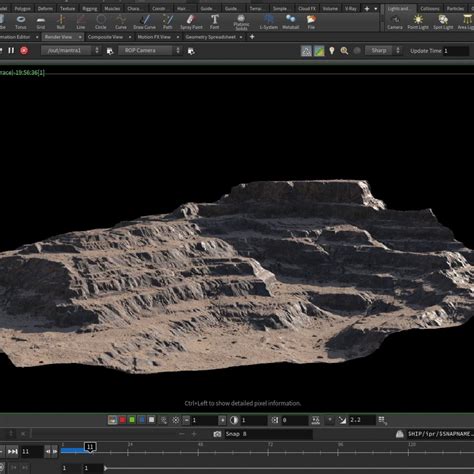The image size is (474, 474).
Task: Switch to the Geometry Spreadsheet tab
Action: pos(211,37)
